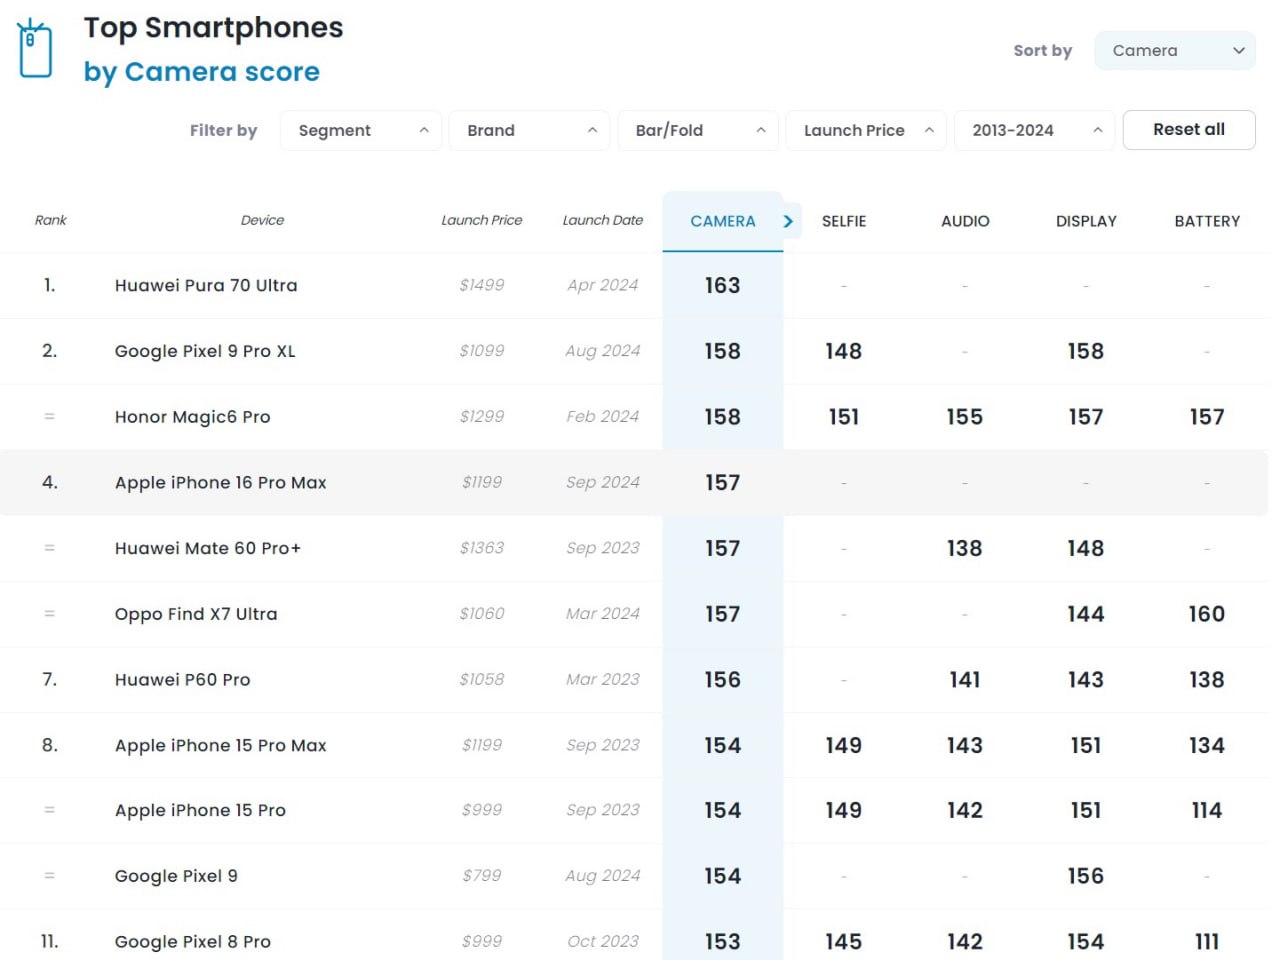The width and height of the screenshot is (1280, 960).
Task: Open Apple iPhone 15 Pro
Action: click(200, 810)
